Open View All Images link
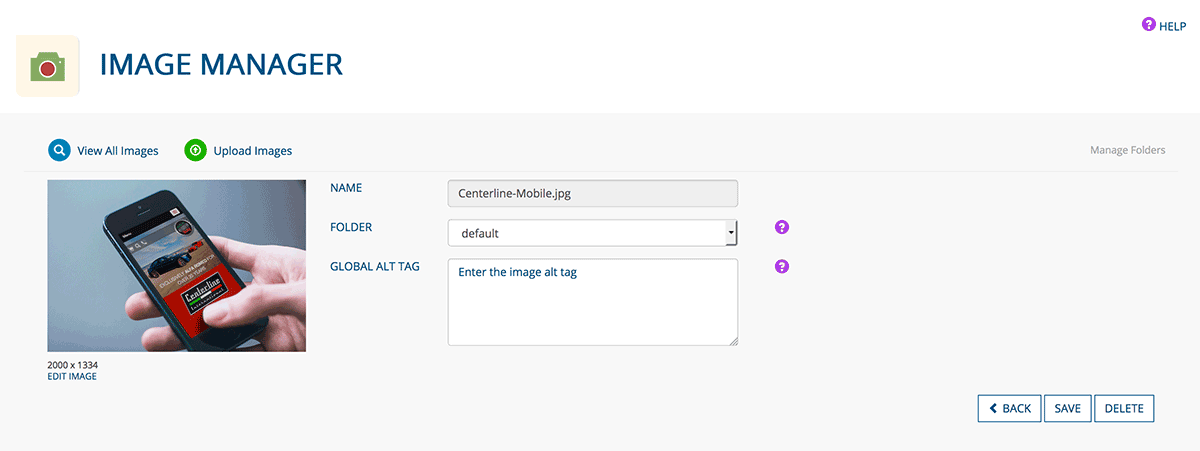 tap(118, 151)
